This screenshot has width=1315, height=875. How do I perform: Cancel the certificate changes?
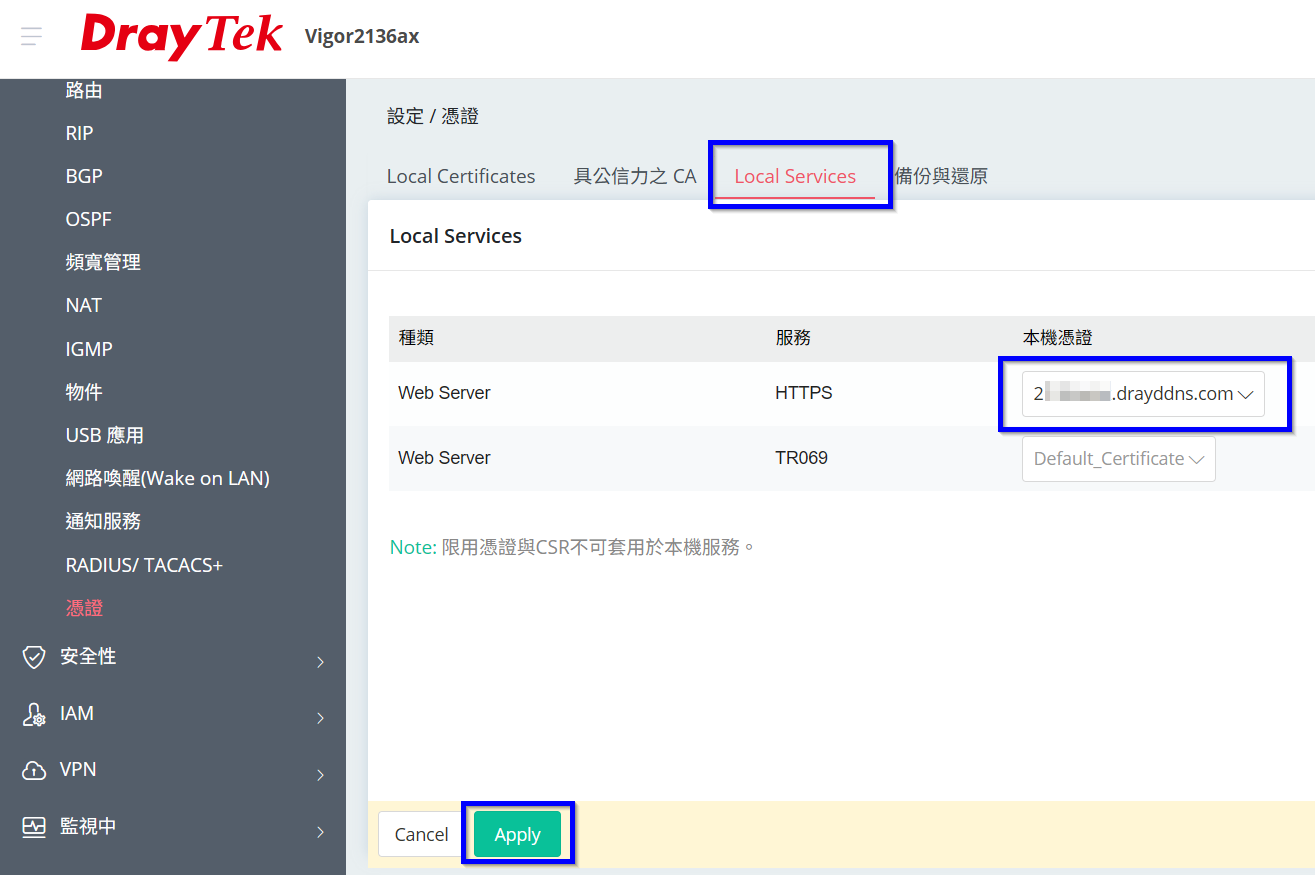click(x=421, y=834)
